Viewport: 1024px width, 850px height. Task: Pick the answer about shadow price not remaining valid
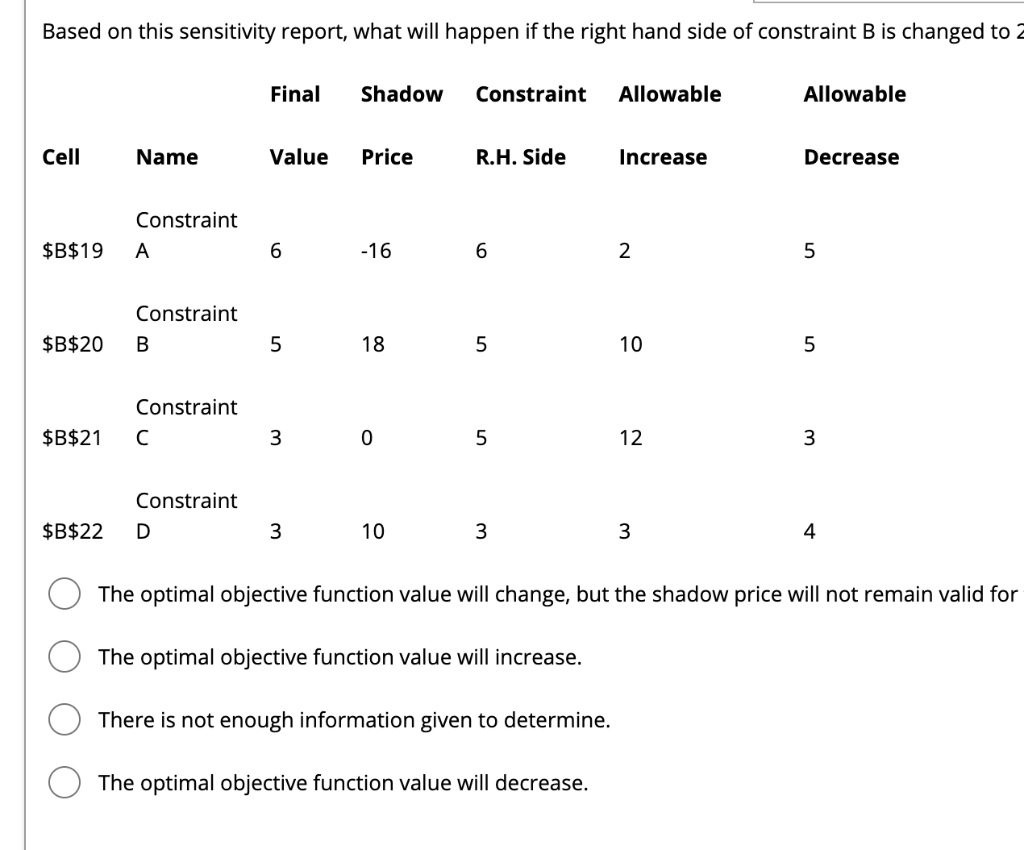coord(65,592)
